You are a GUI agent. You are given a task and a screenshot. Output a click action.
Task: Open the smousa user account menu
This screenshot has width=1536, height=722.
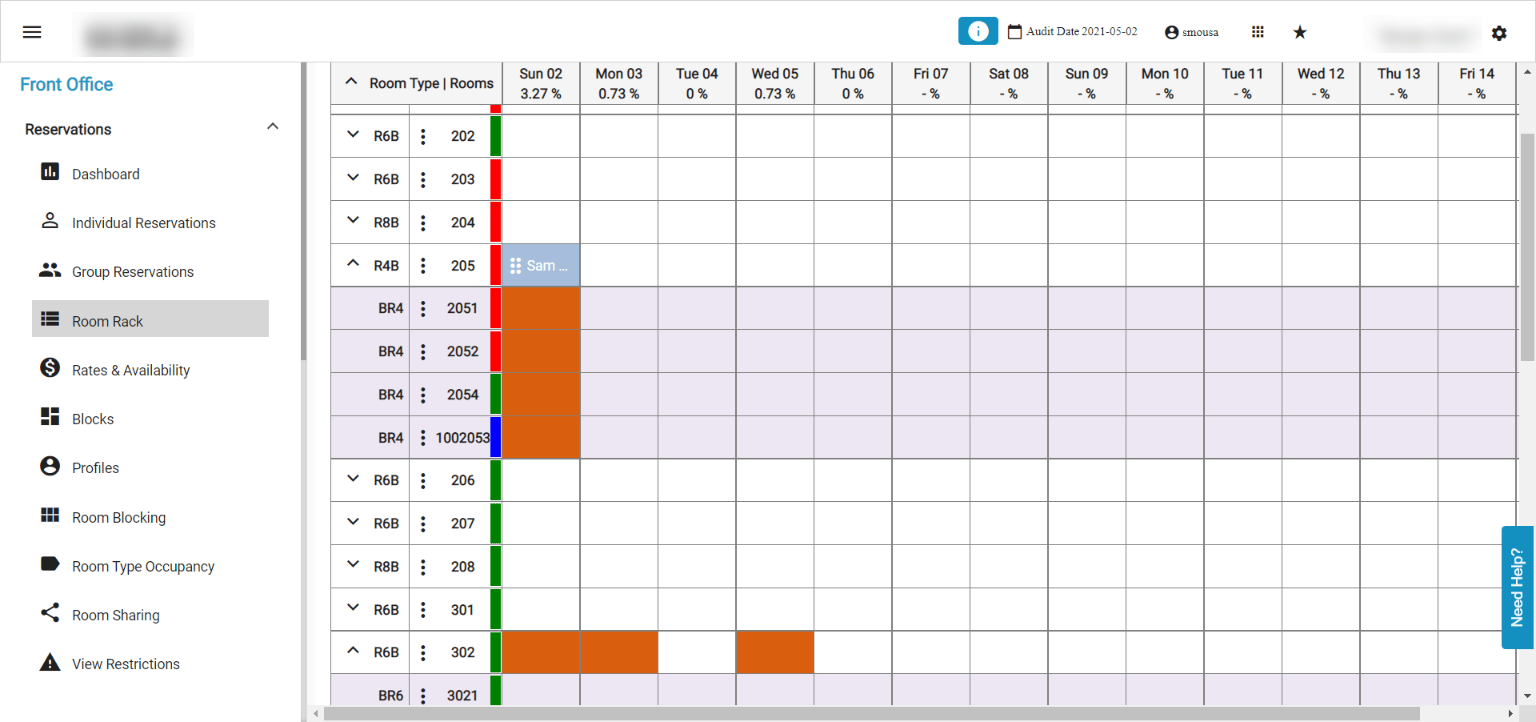1192,32
